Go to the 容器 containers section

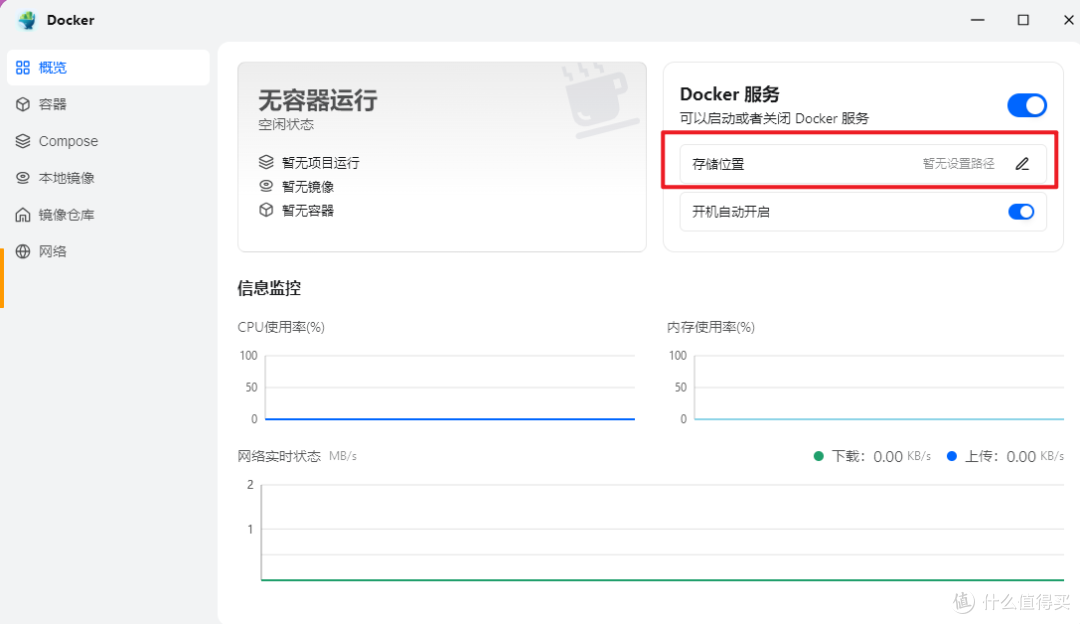point(108,104)
